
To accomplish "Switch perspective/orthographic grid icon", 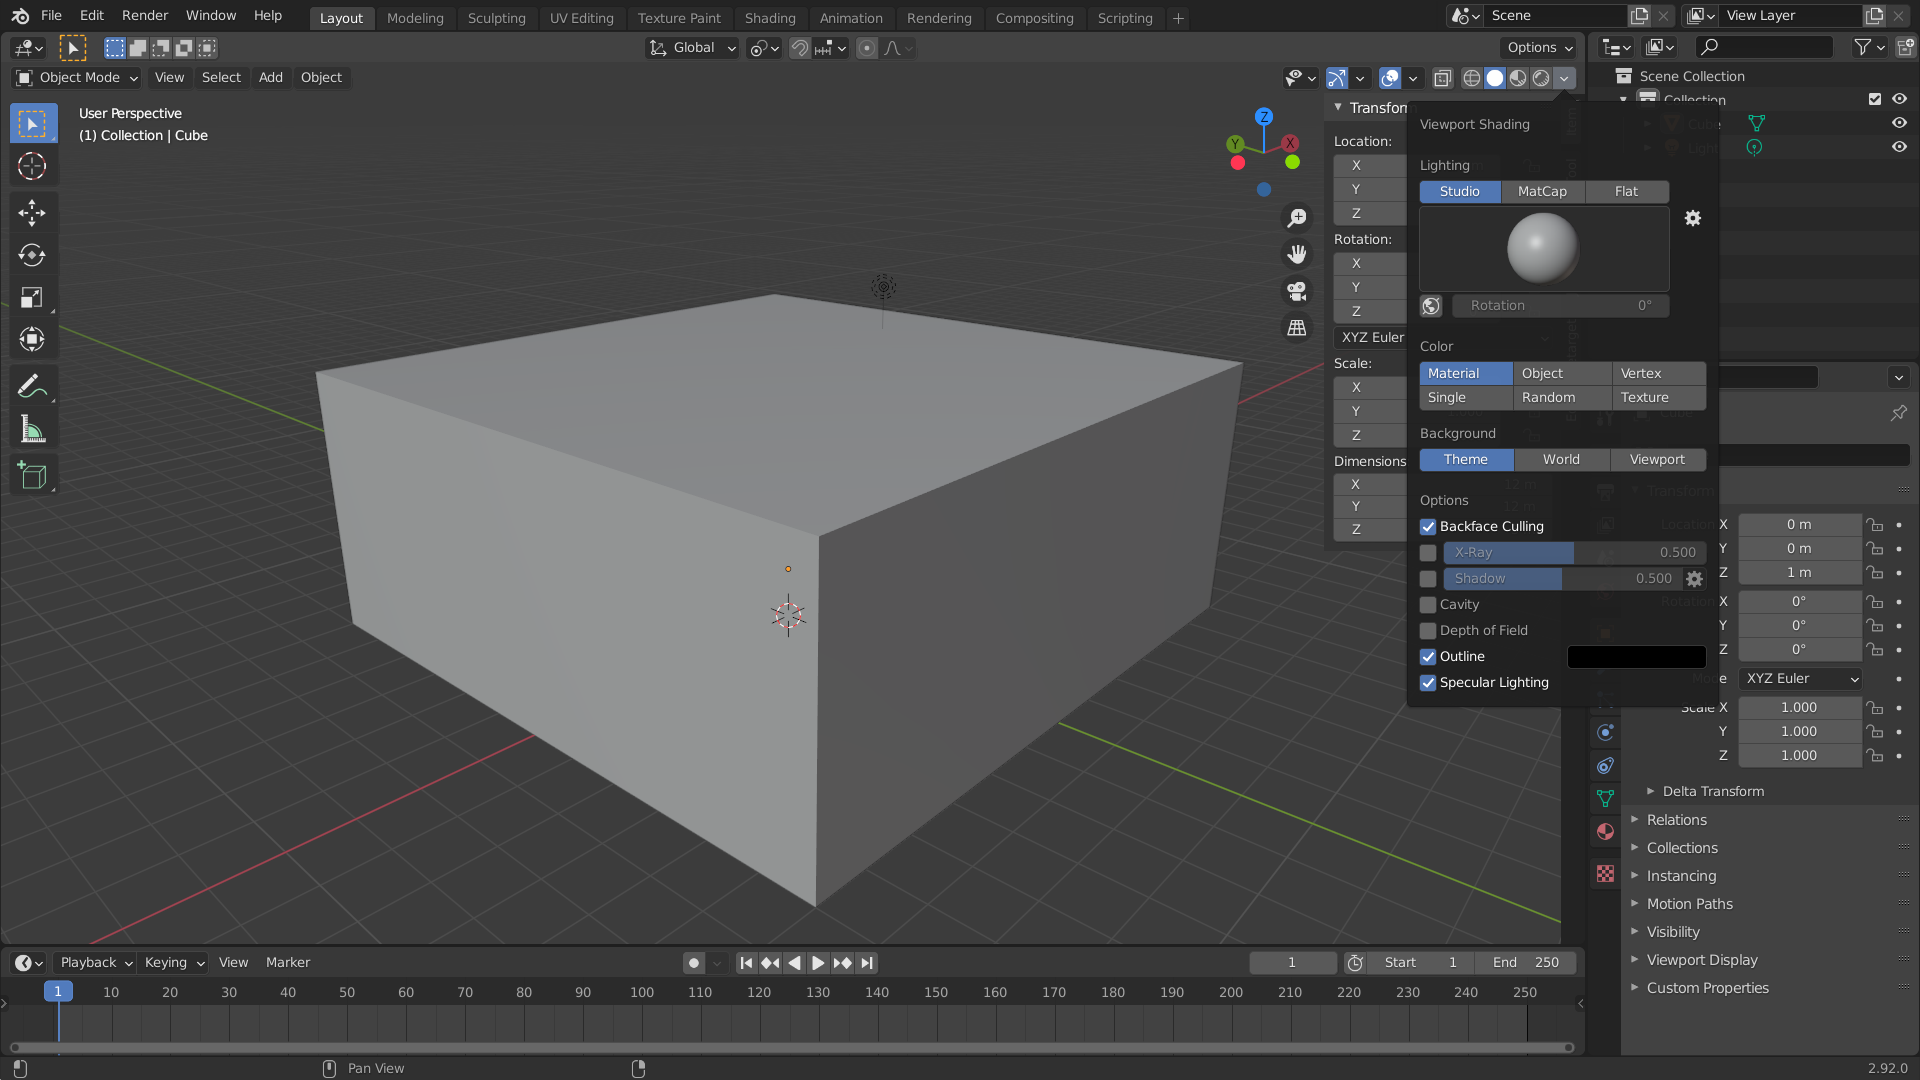I will (x=1297, y=328).
